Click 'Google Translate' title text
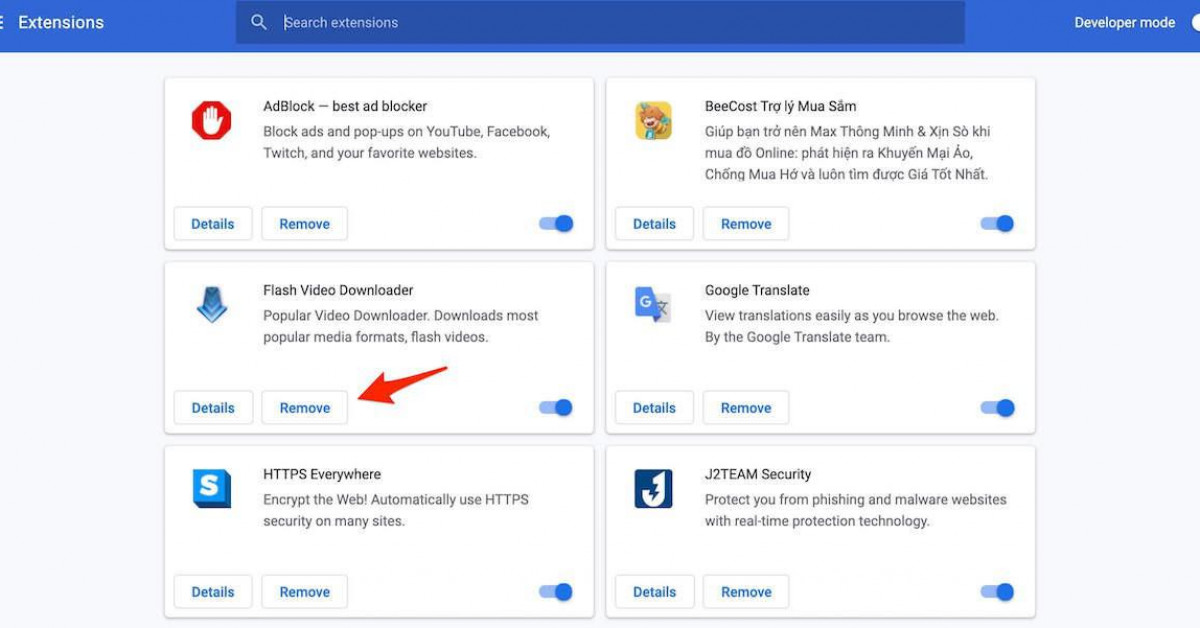The image size is (1200, 628). click(x=757, y=290)
